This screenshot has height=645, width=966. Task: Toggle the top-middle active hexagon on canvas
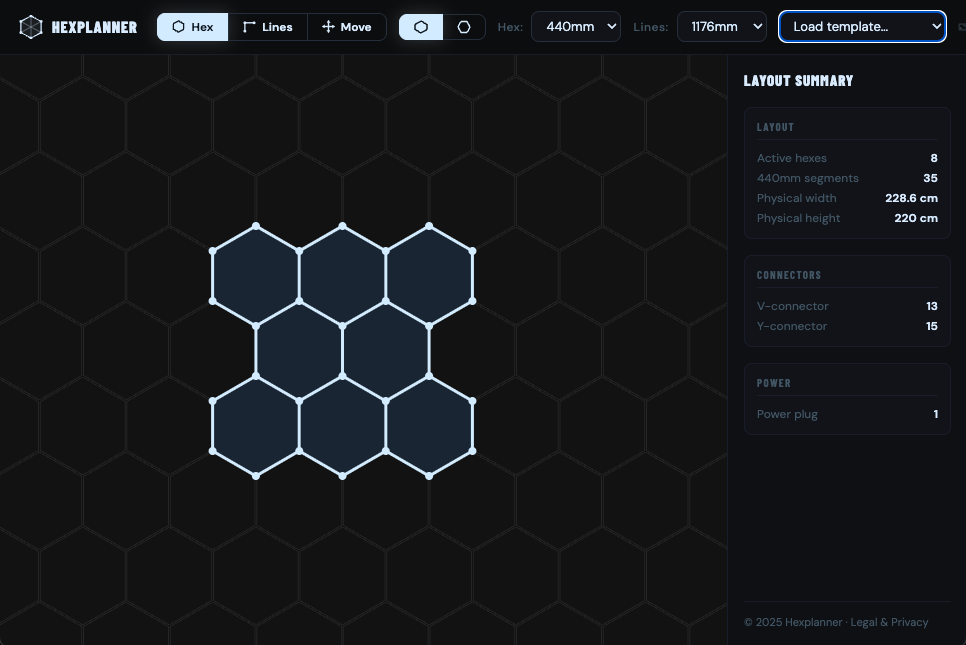coord(343,276)
